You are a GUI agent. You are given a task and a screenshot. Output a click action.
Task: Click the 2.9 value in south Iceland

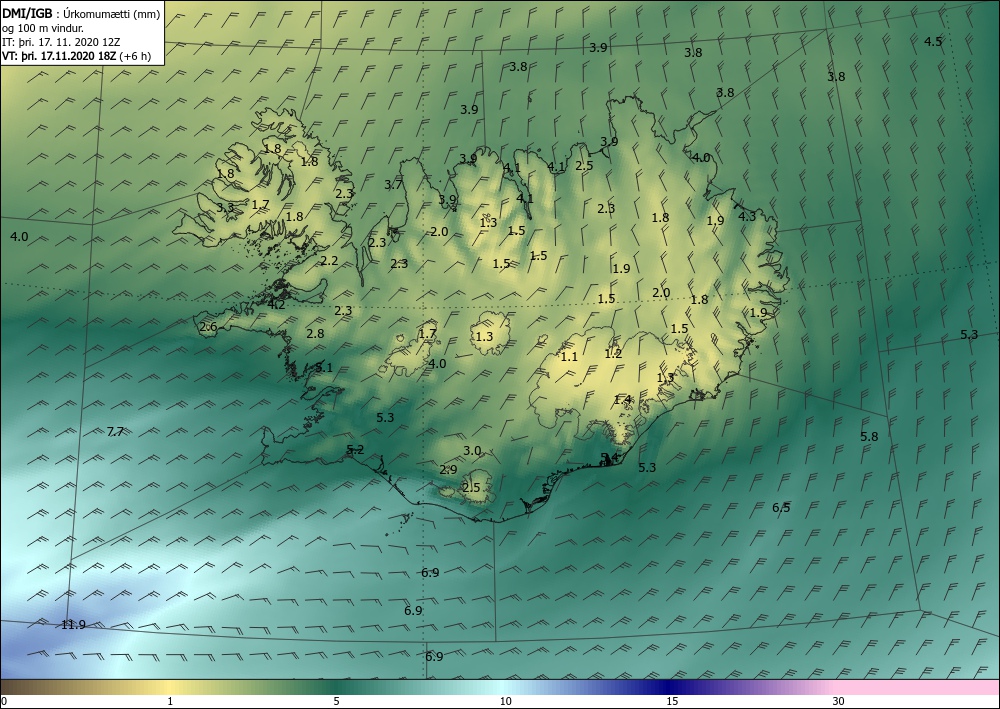click(448, 469)
